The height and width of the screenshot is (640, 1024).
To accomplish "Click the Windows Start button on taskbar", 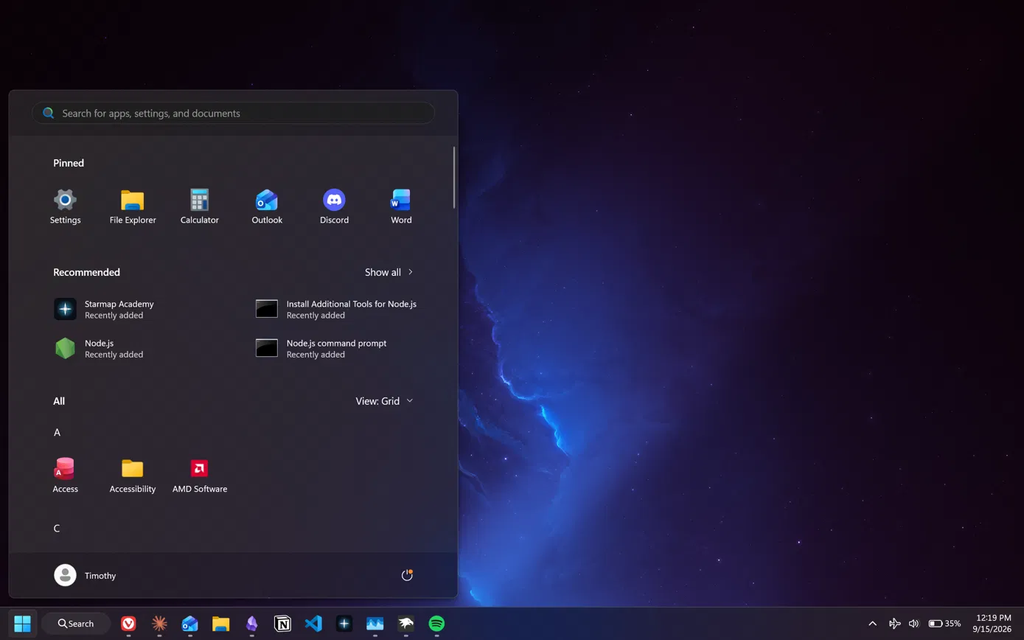I will [23, 624].
